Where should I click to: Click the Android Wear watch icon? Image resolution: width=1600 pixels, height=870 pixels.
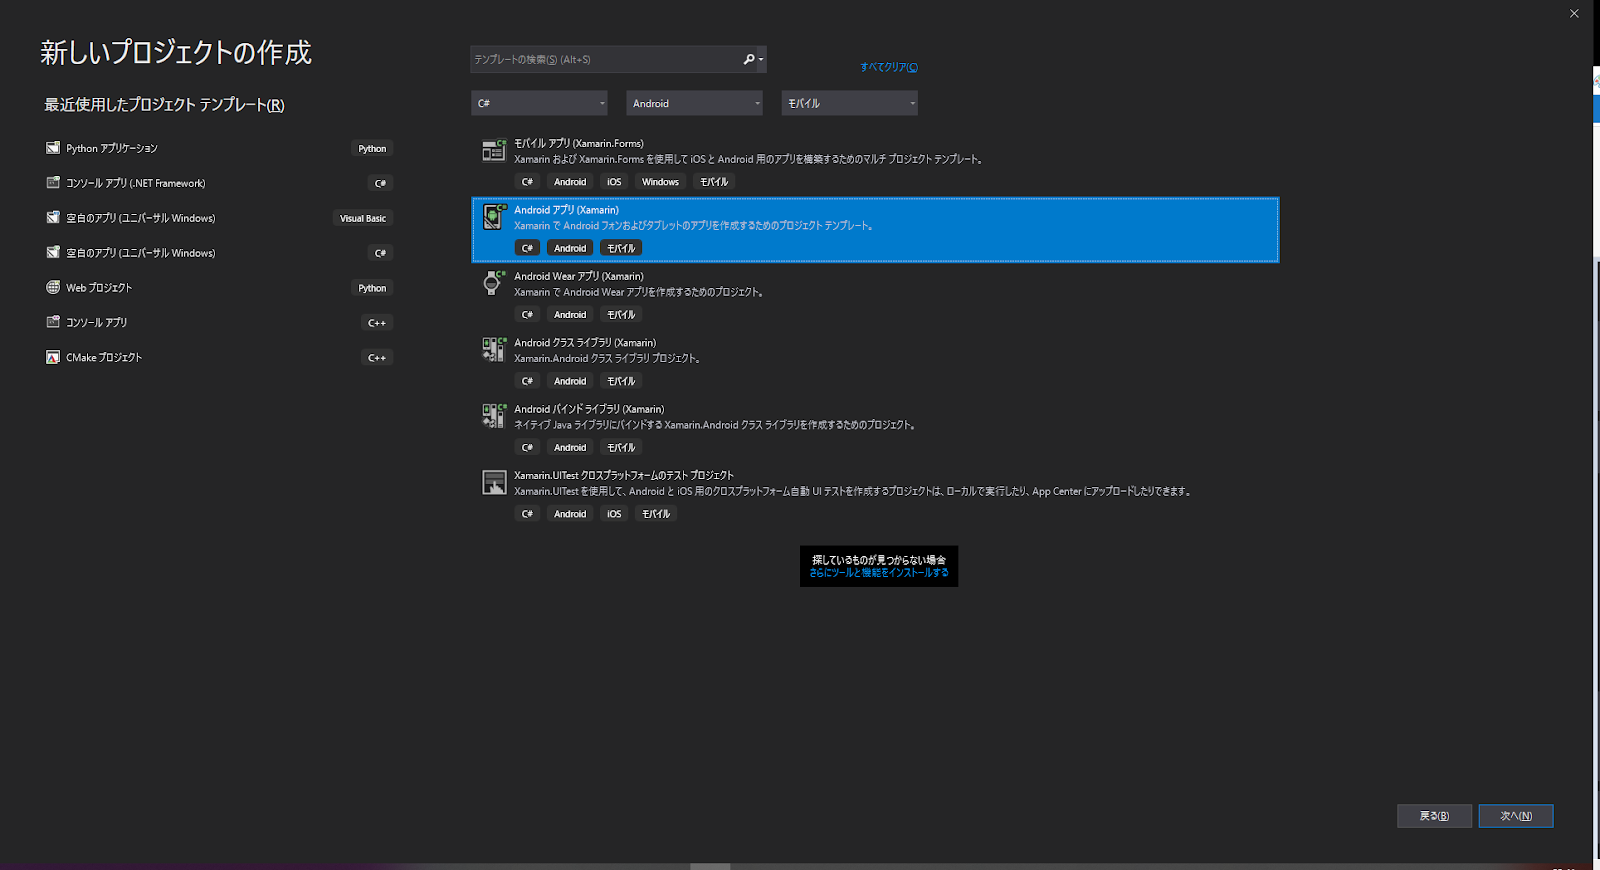[493, 282]
